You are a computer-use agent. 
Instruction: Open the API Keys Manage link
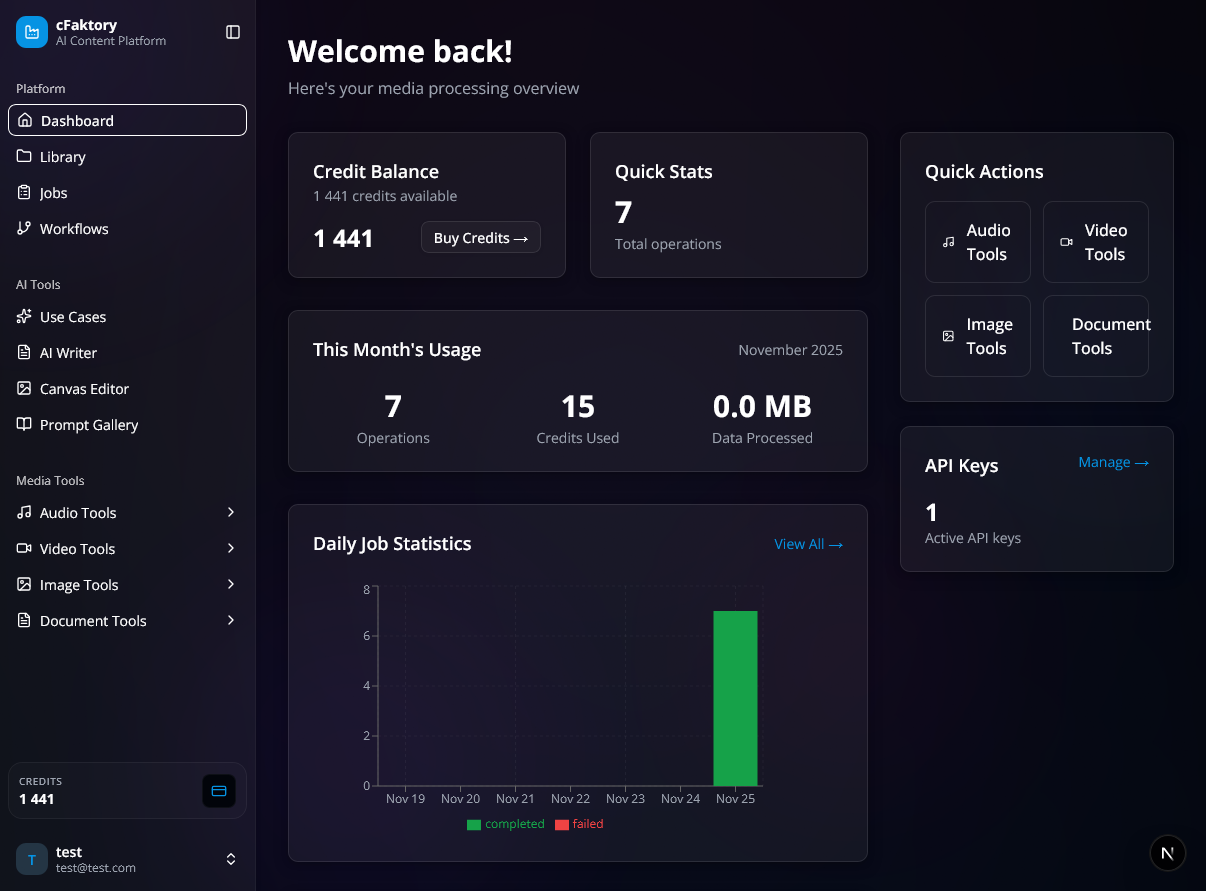click(x=1112, y=462)
